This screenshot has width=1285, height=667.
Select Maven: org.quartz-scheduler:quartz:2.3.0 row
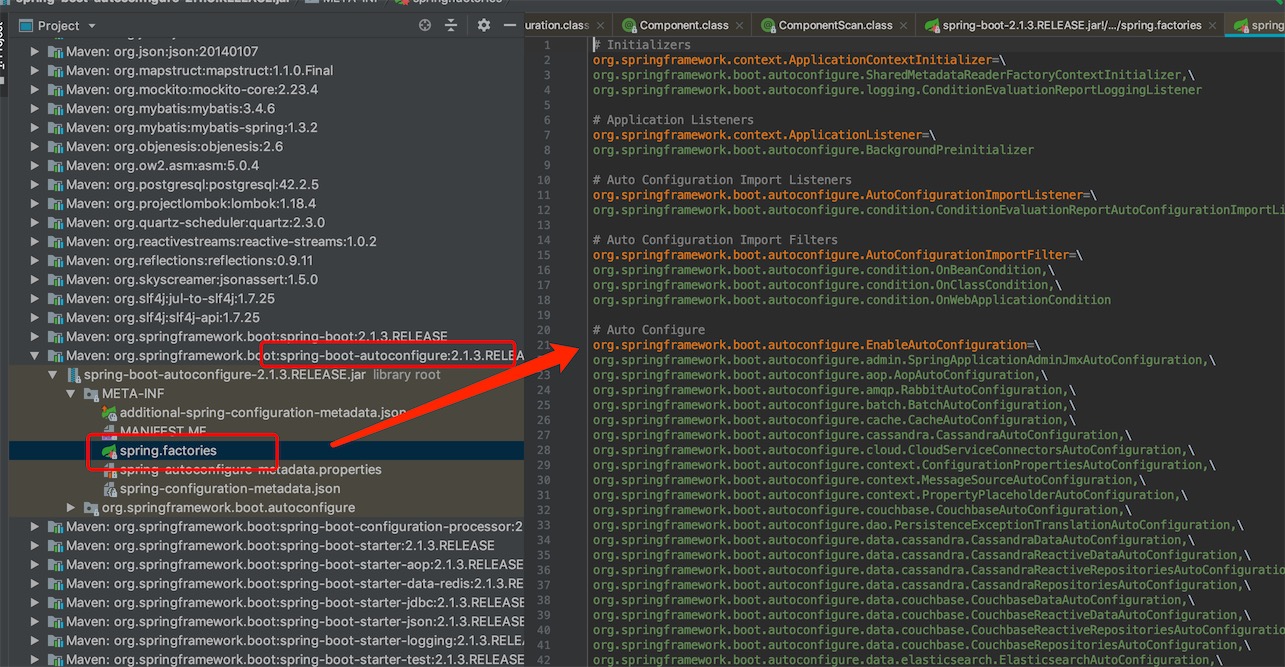click(266, 222)
